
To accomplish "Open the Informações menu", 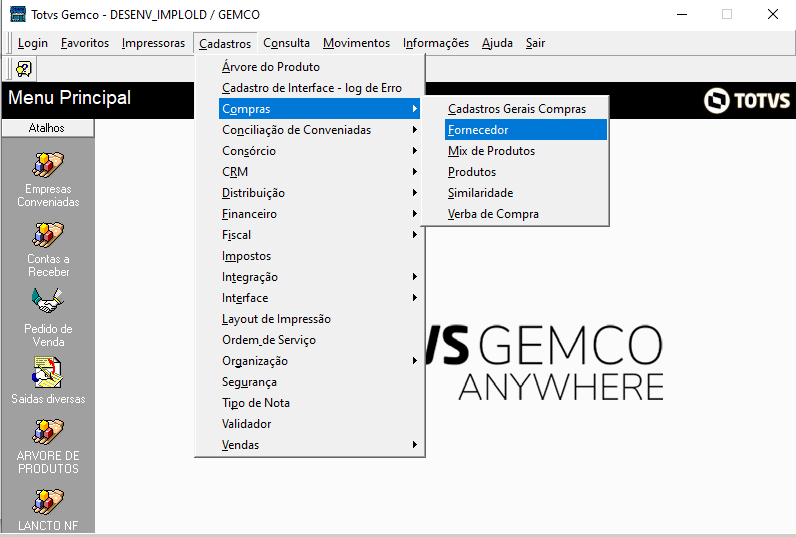I will pyautogui.click(x=436, y=43).
